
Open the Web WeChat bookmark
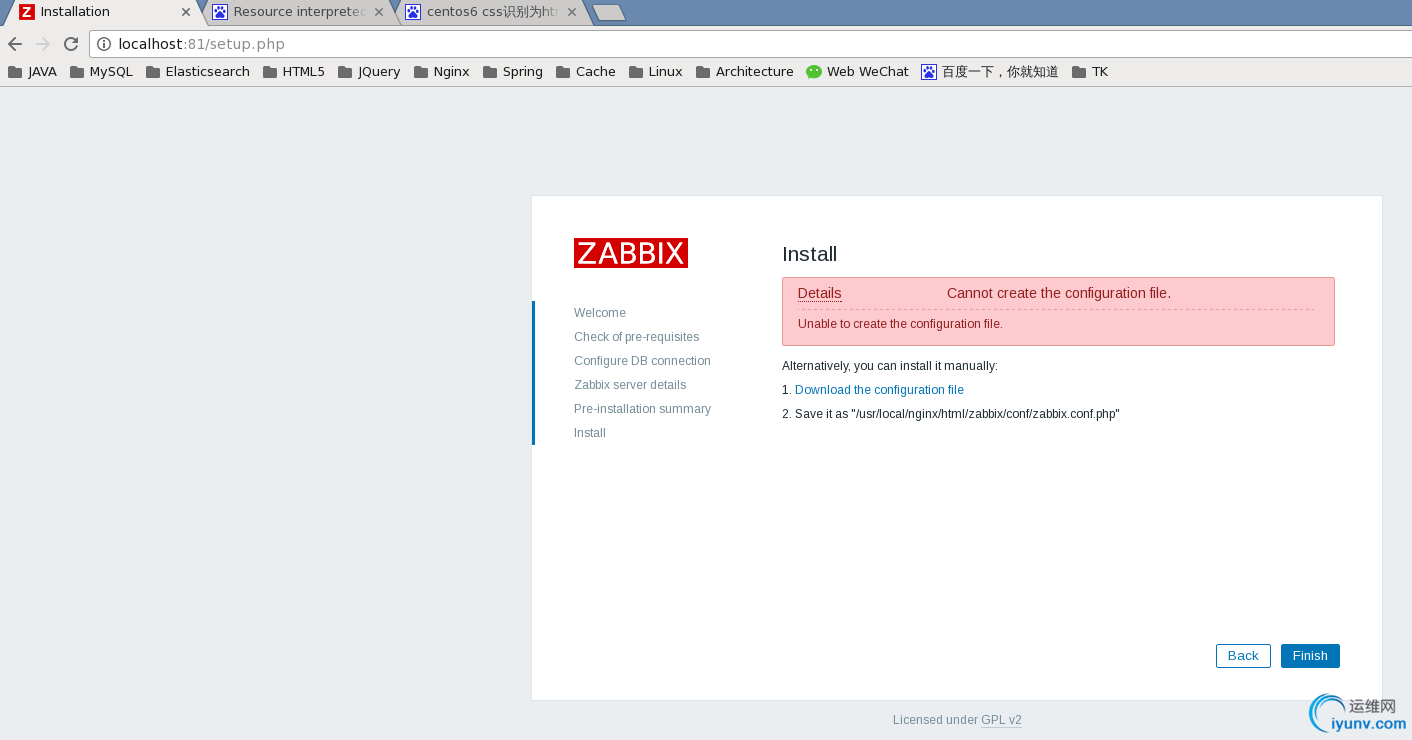[x=858, y=72]
